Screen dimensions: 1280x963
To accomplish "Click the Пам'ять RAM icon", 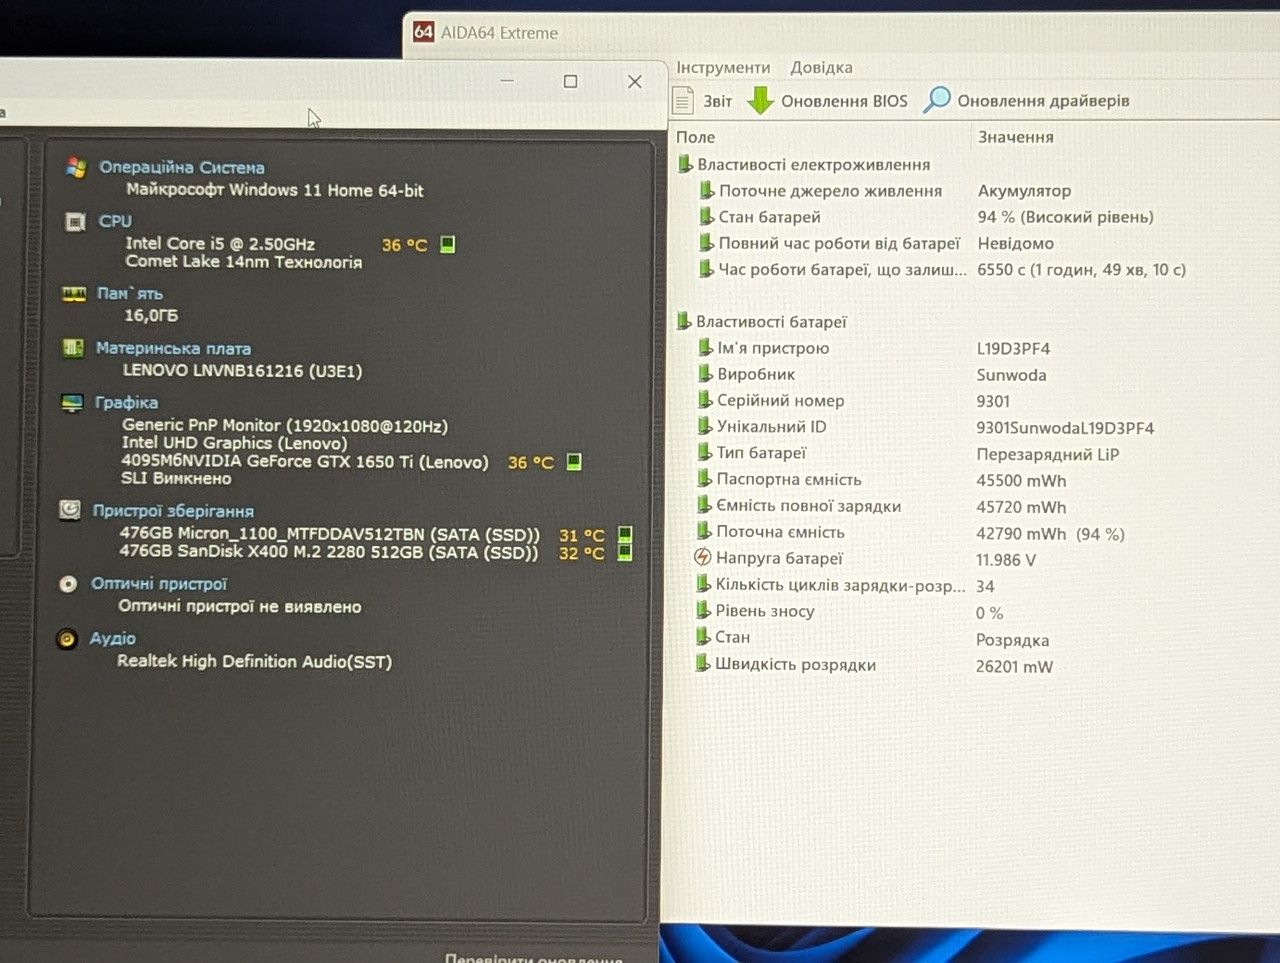I will pyautogui.click(x=74, y=294).
